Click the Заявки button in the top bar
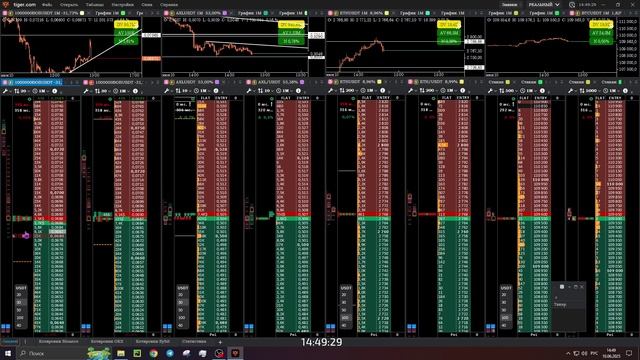Image resolution: width=640 pixels, height=360 pixels. (x=509, y=5)
